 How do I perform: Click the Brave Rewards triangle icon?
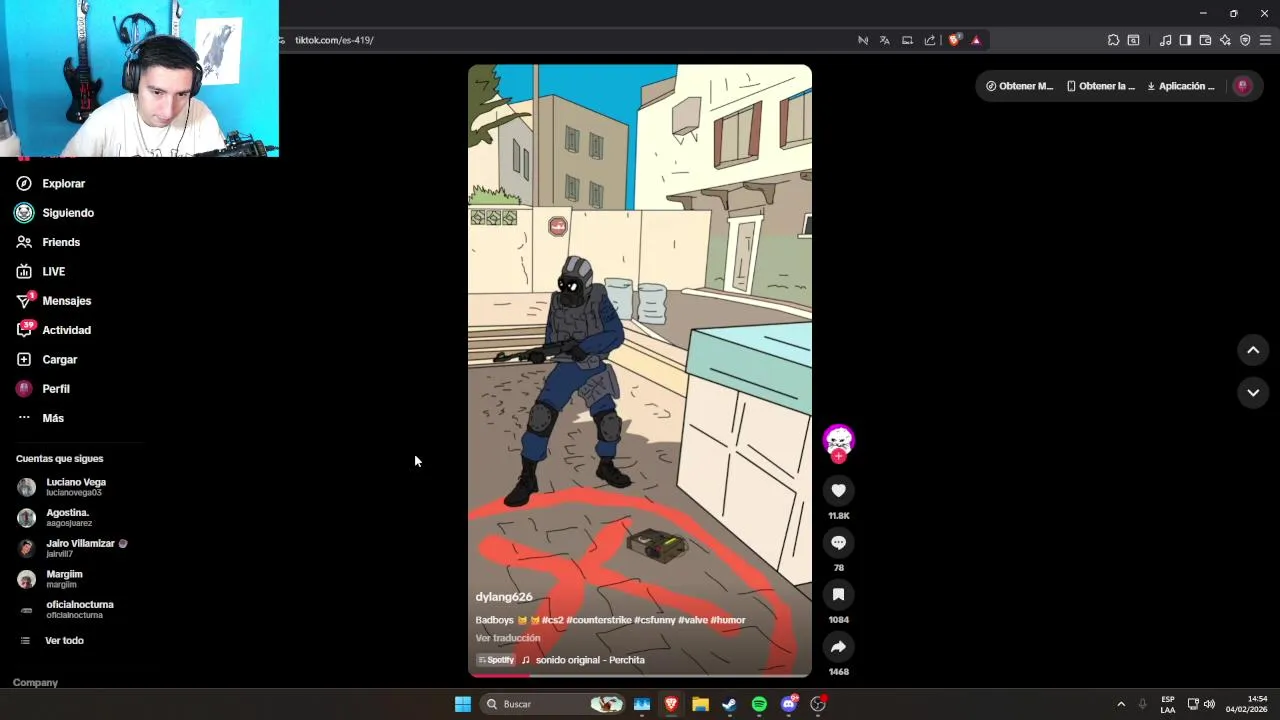pos(976,40)
